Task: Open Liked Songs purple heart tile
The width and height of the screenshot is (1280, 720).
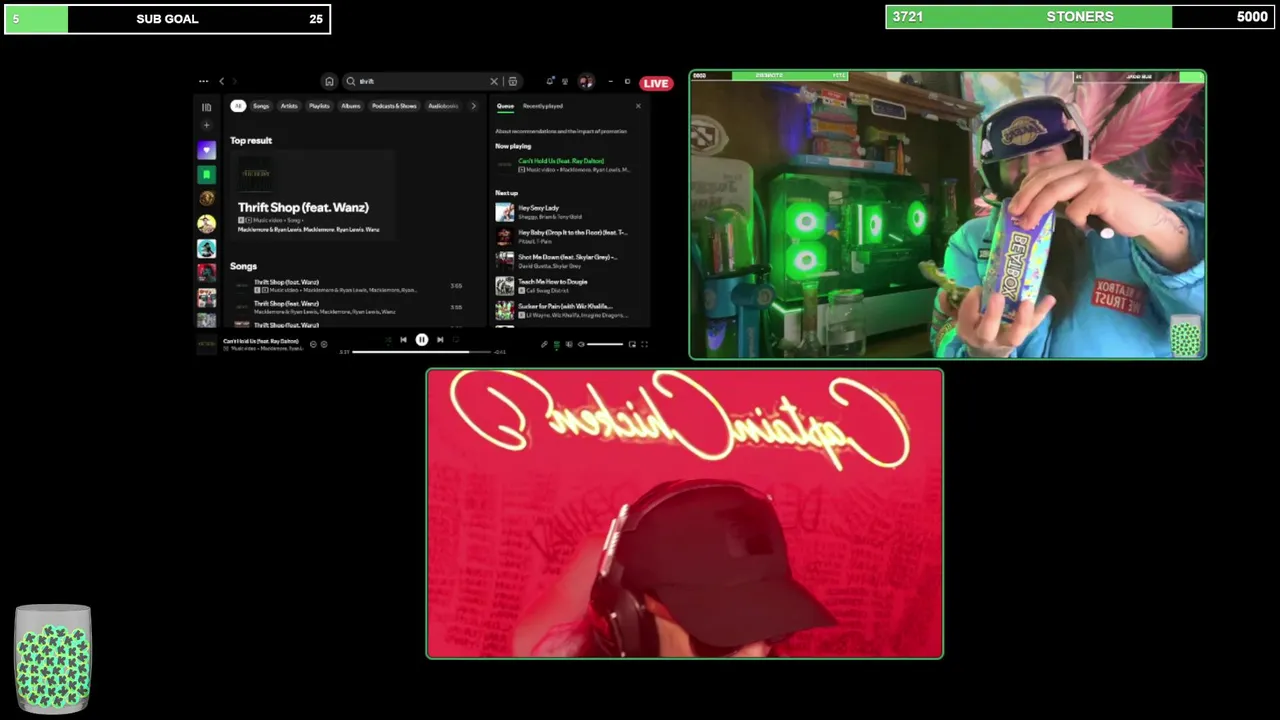Action: [x=206, y=150]
